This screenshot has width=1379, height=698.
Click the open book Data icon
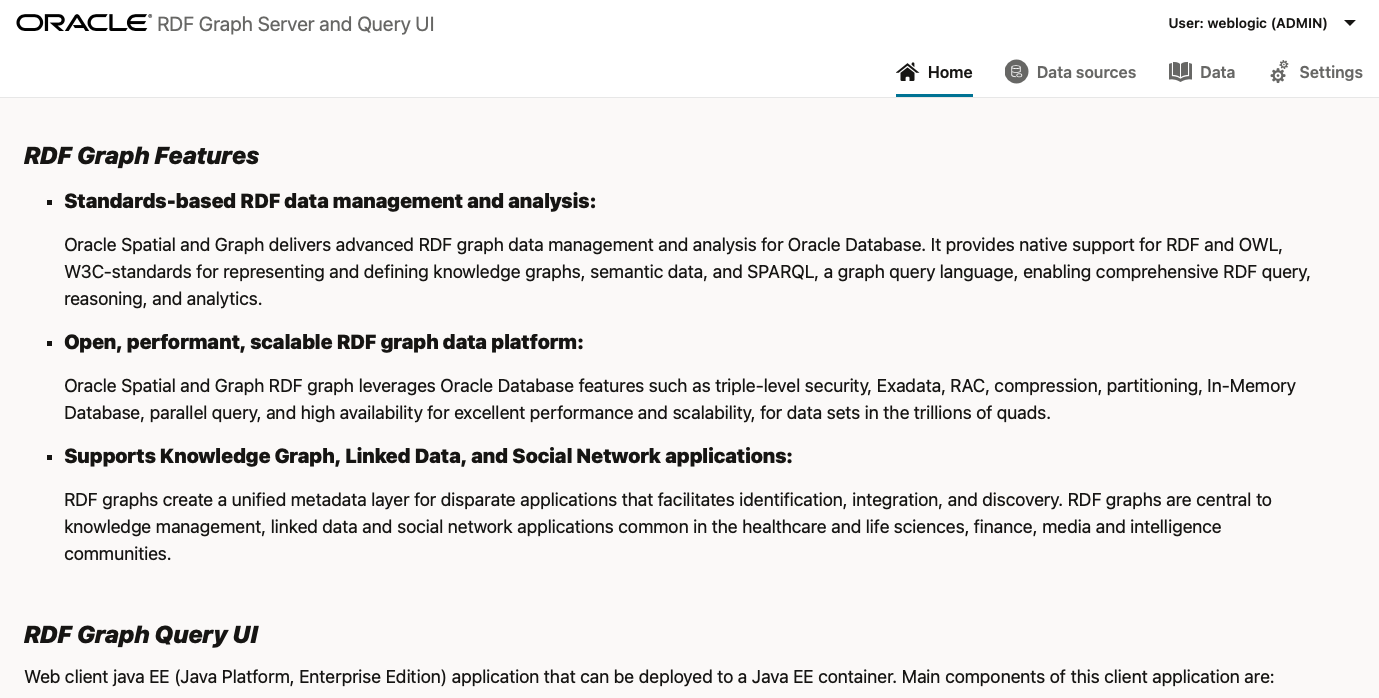pyautogui.click(x=1180, y=72)
